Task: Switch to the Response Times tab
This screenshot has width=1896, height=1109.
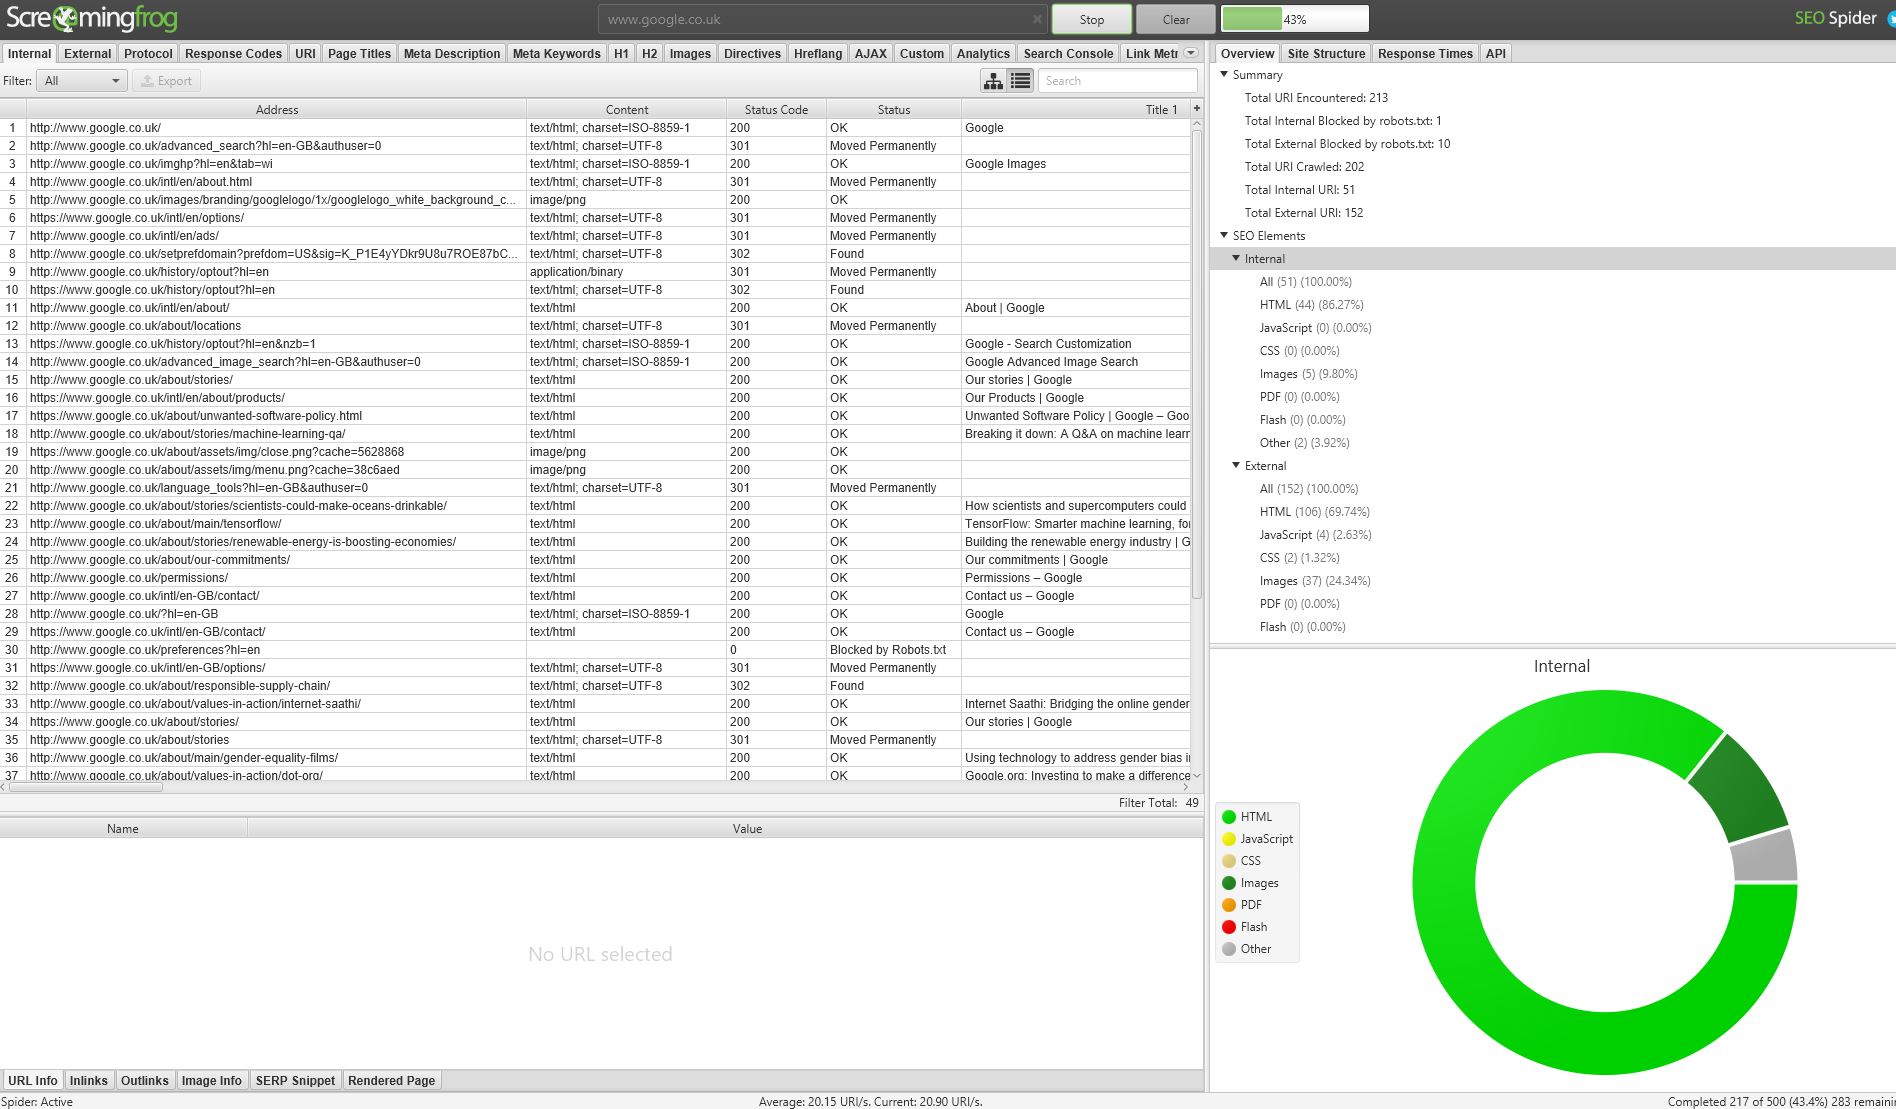Action: (x=1425, y=54)
